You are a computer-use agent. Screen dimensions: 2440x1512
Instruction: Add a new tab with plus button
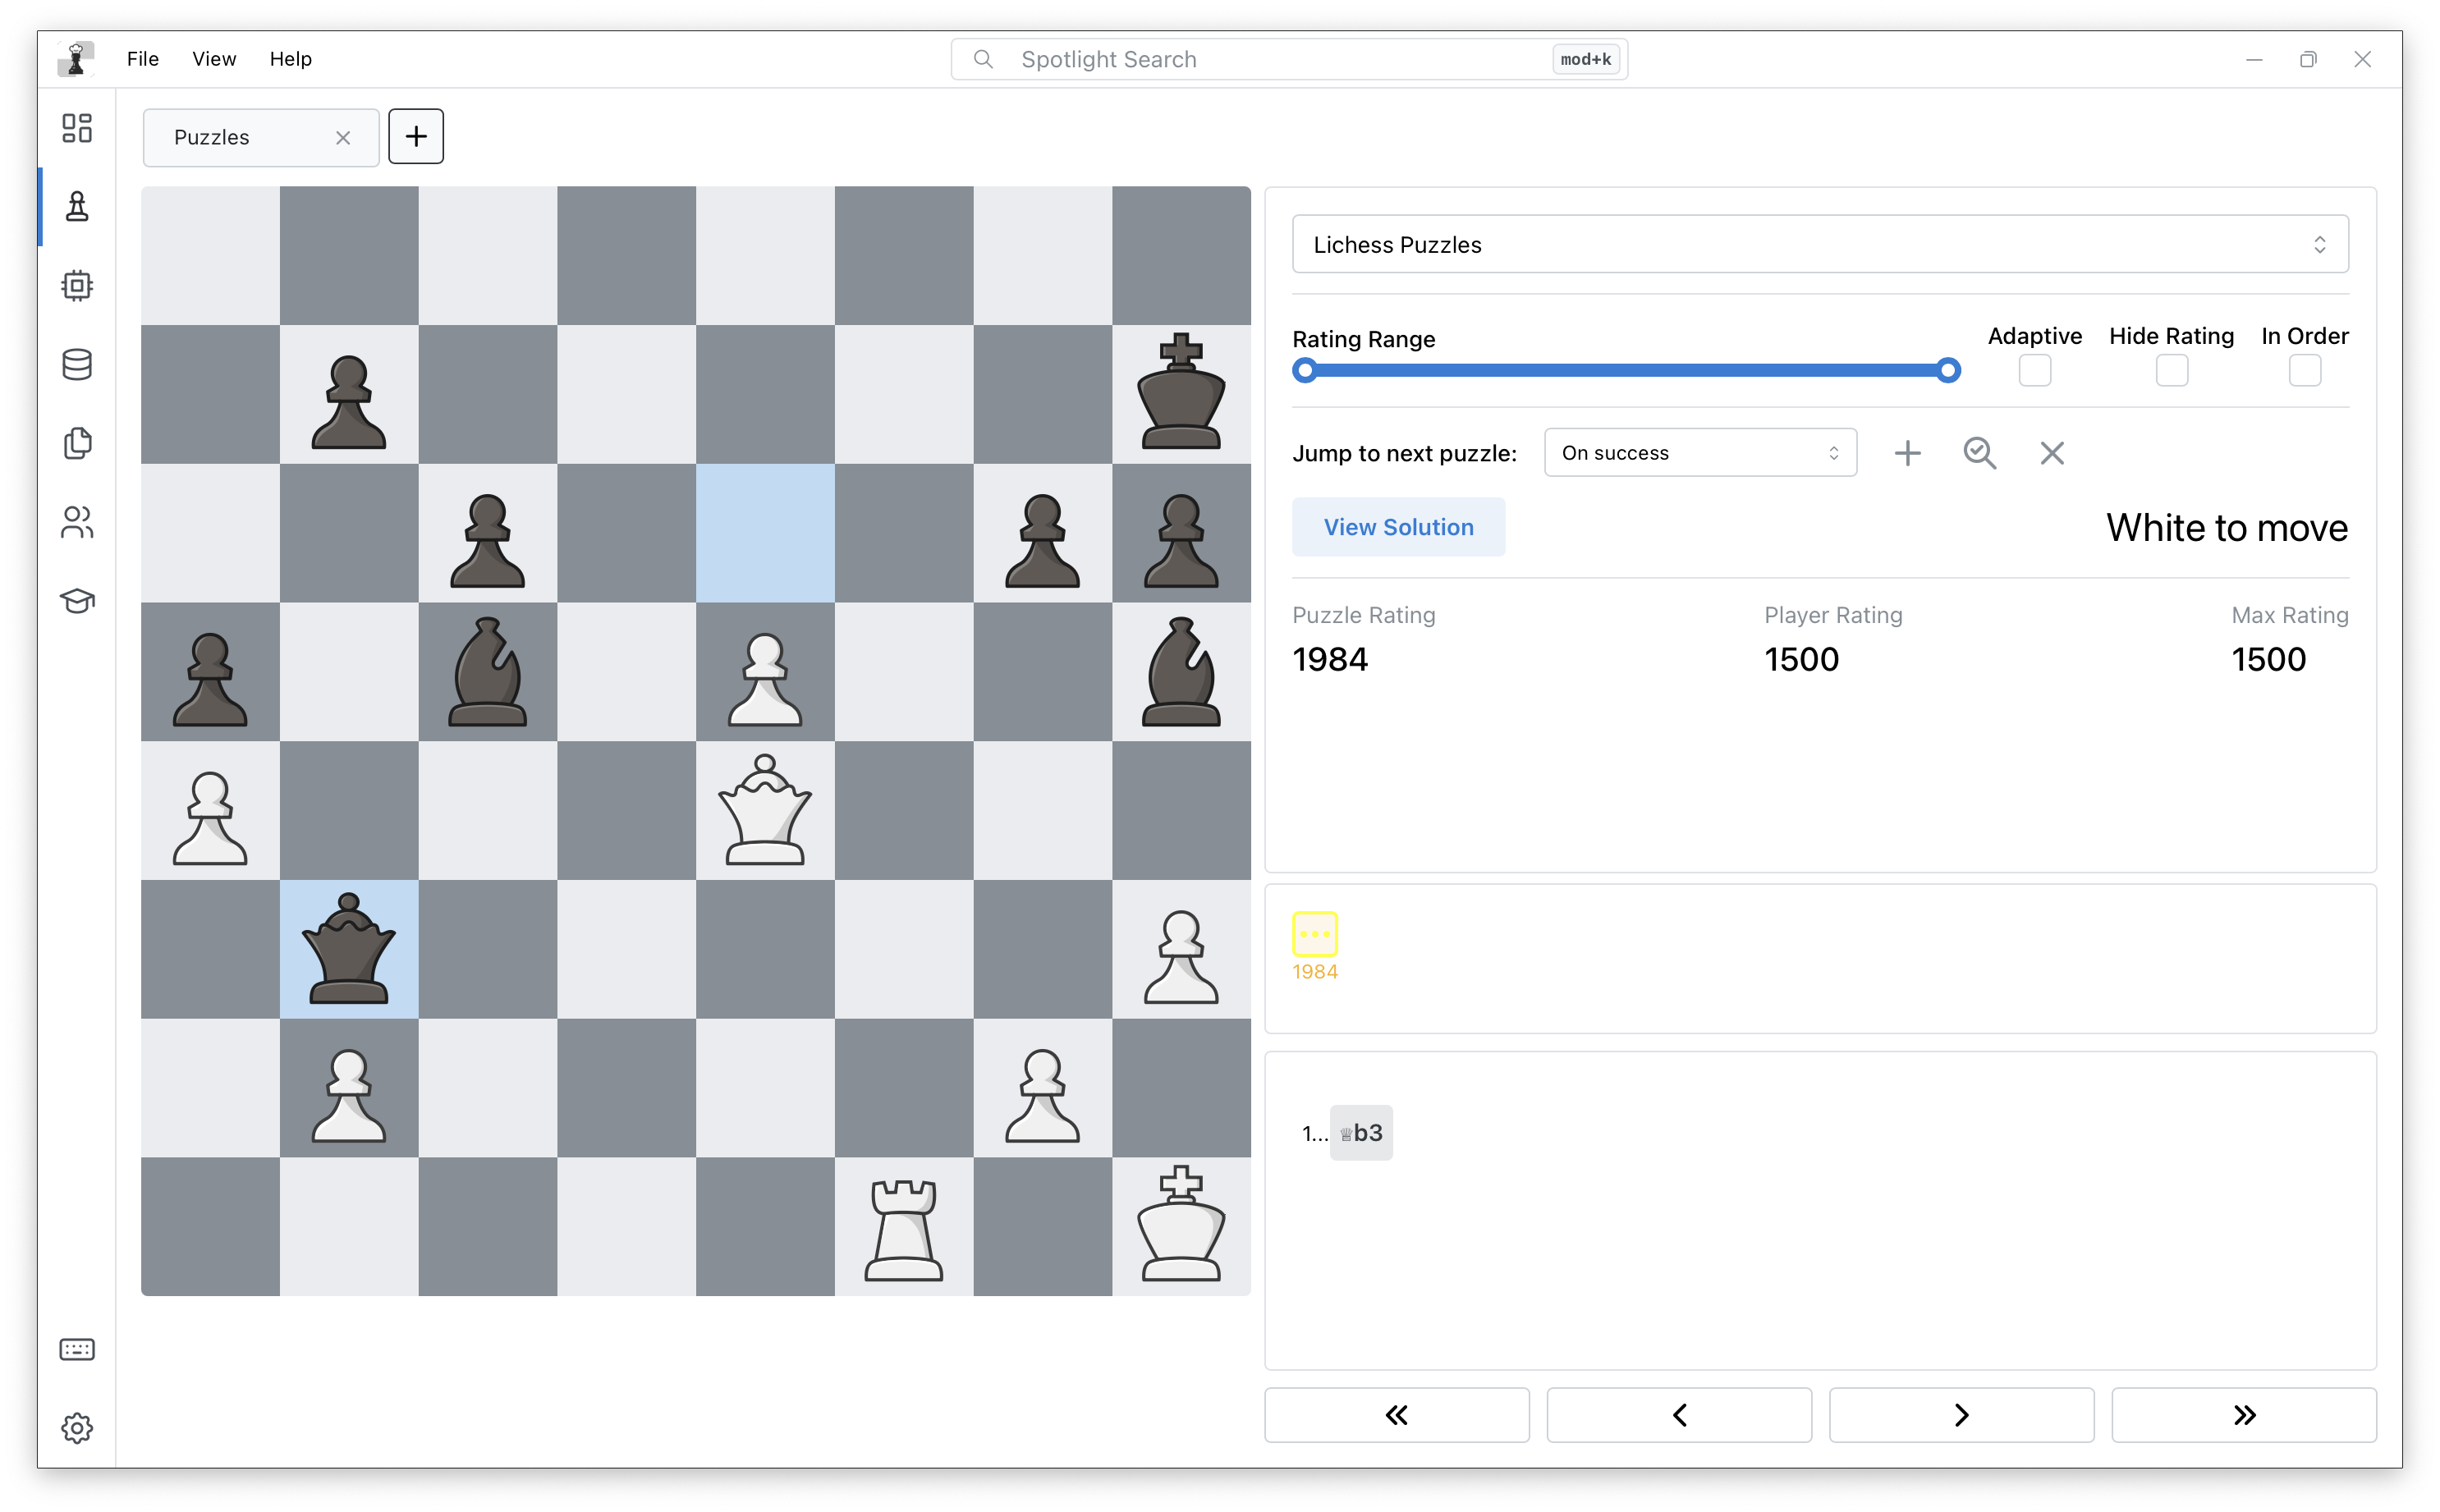(x=416, y=136)
